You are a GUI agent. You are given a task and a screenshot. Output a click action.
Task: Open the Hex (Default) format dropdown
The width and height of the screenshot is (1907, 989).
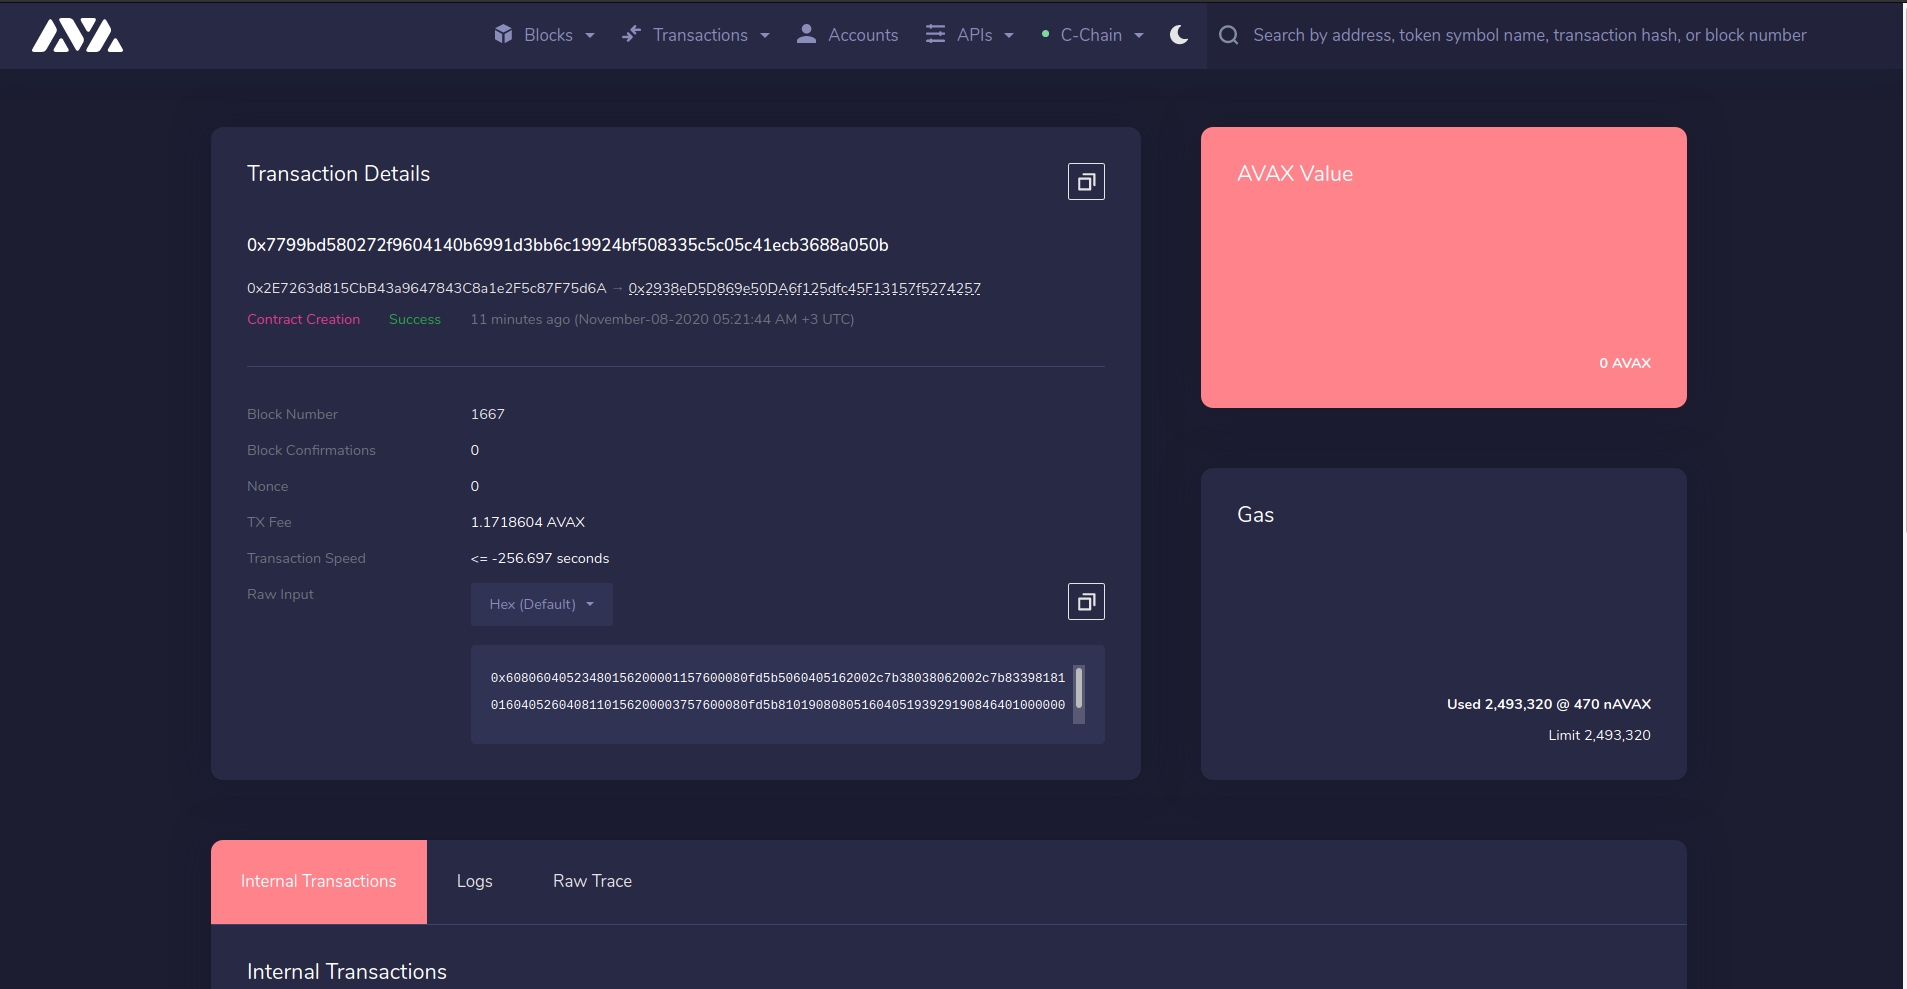coord(541,605)
